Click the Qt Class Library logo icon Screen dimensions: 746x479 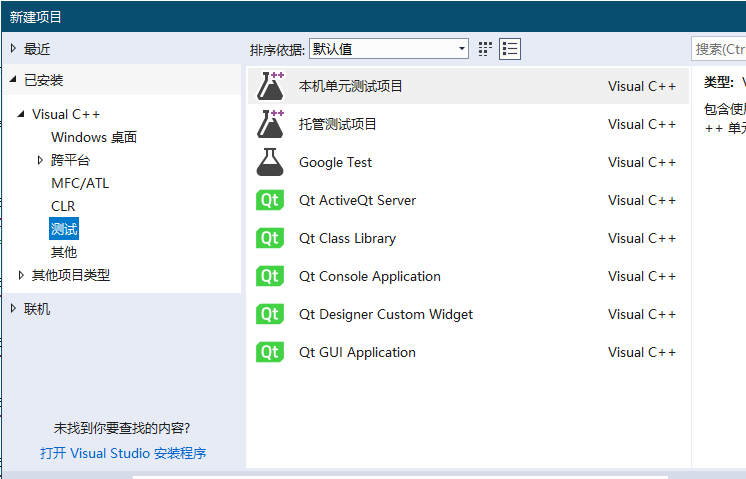click(270, 238)
